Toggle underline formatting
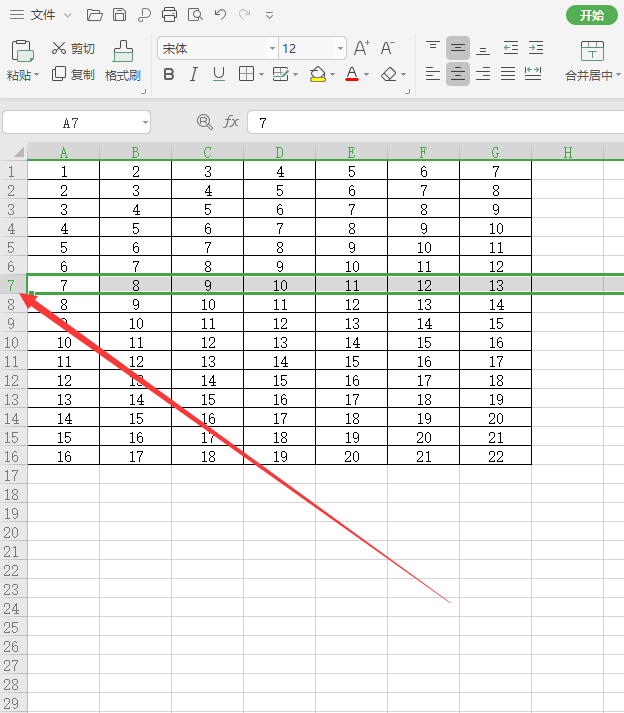 point(218,74)
